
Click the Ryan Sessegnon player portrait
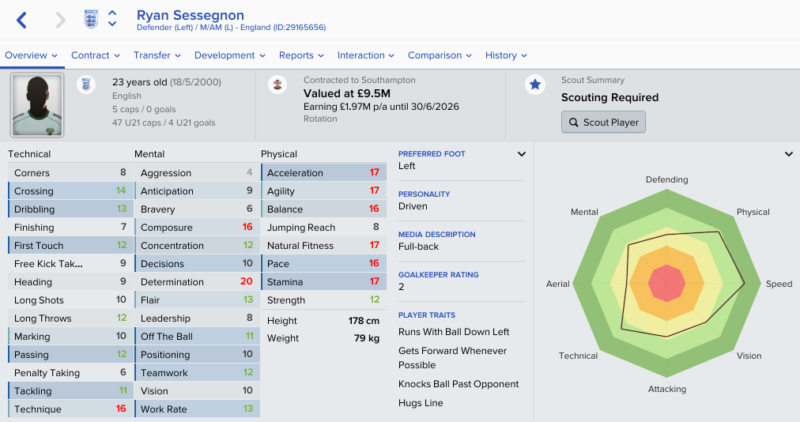[37, 105]
